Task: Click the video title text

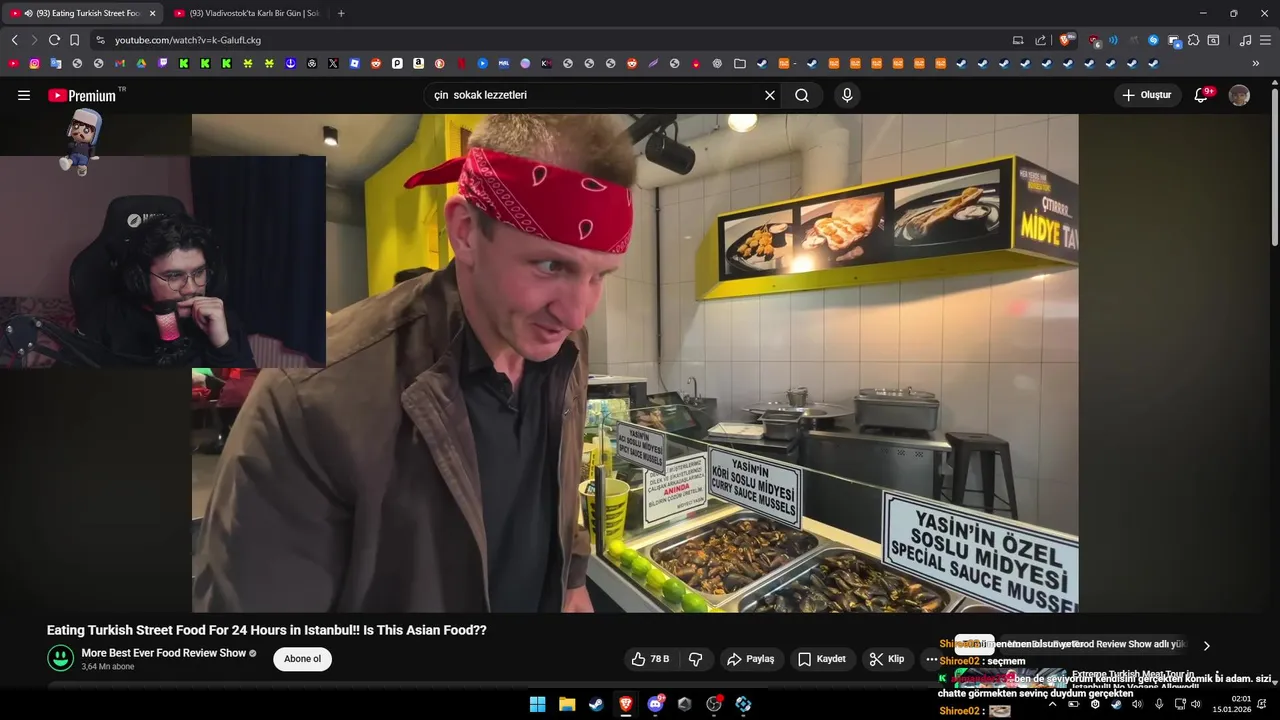Action: pyautogui.click(x=267, y=630)
